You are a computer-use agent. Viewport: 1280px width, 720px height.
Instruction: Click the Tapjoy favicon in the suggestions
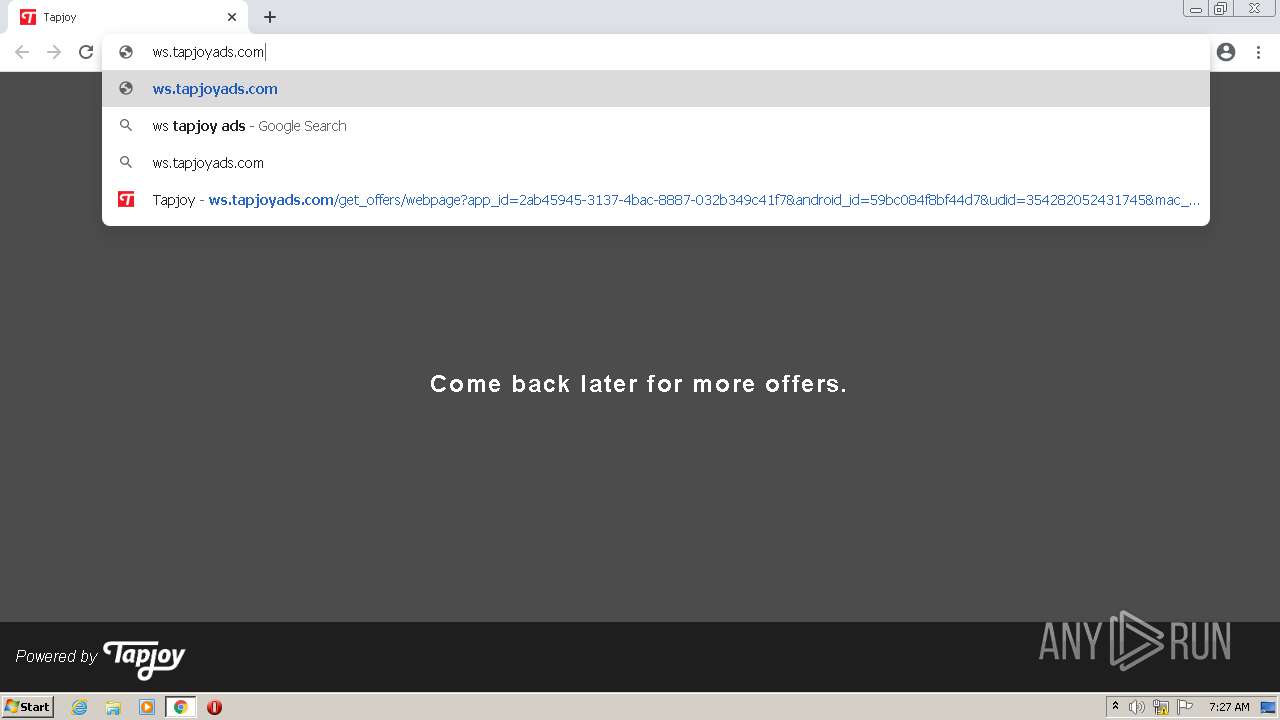click(126, 199)
